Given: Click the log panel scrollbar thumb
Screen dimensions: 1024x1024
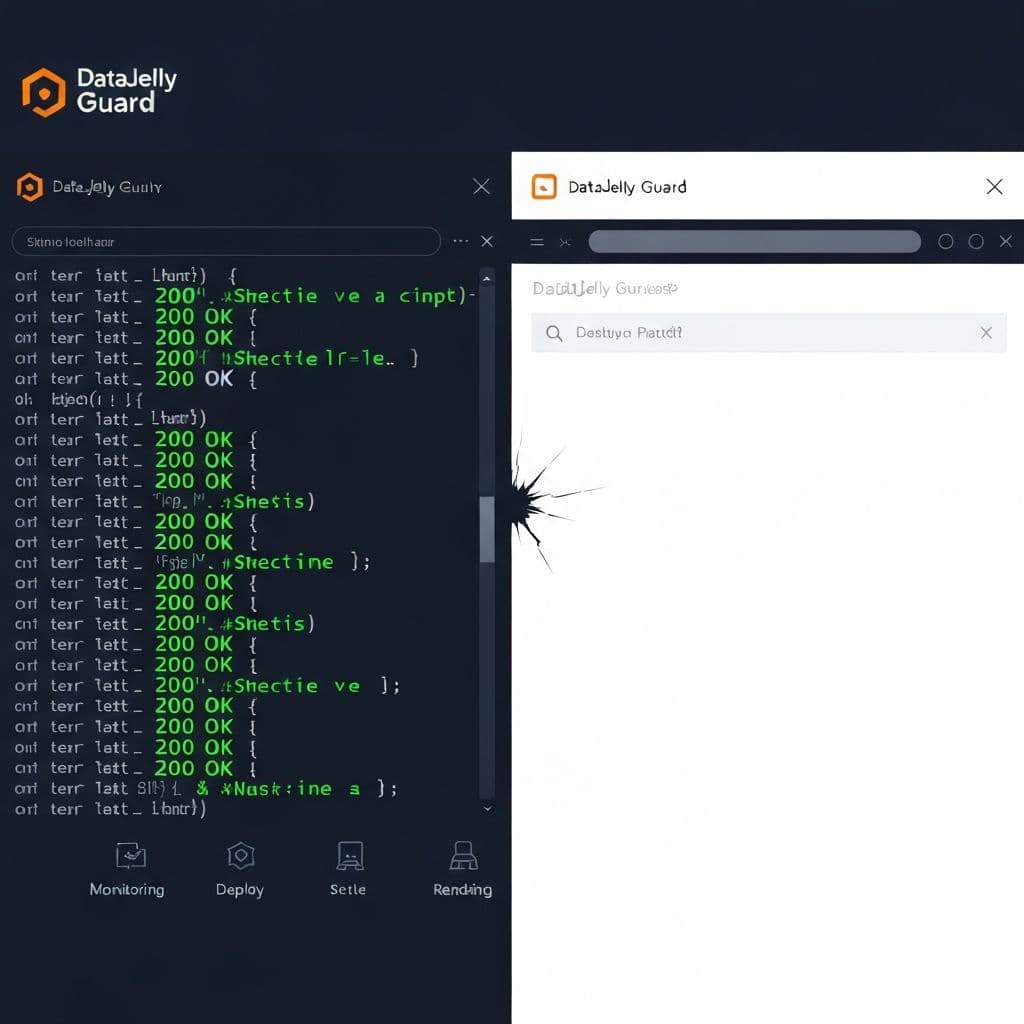Looking at the screenshot, I should (x=487, y=529).
